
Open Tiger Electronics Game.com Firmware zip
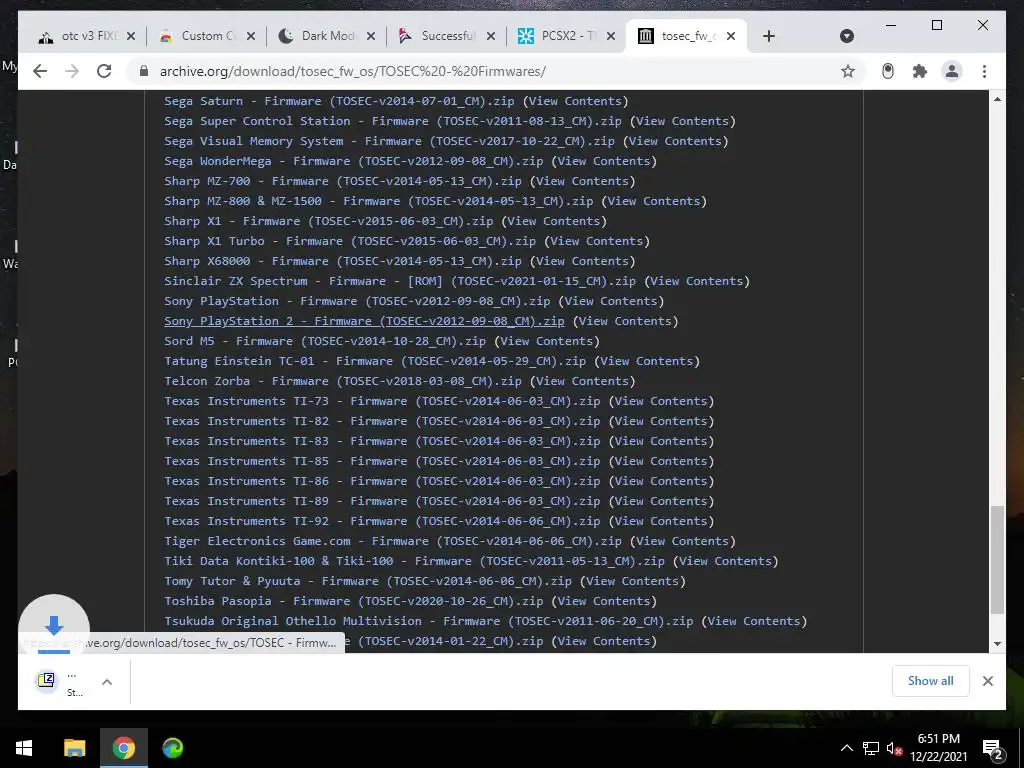click(x=392, y=541)
